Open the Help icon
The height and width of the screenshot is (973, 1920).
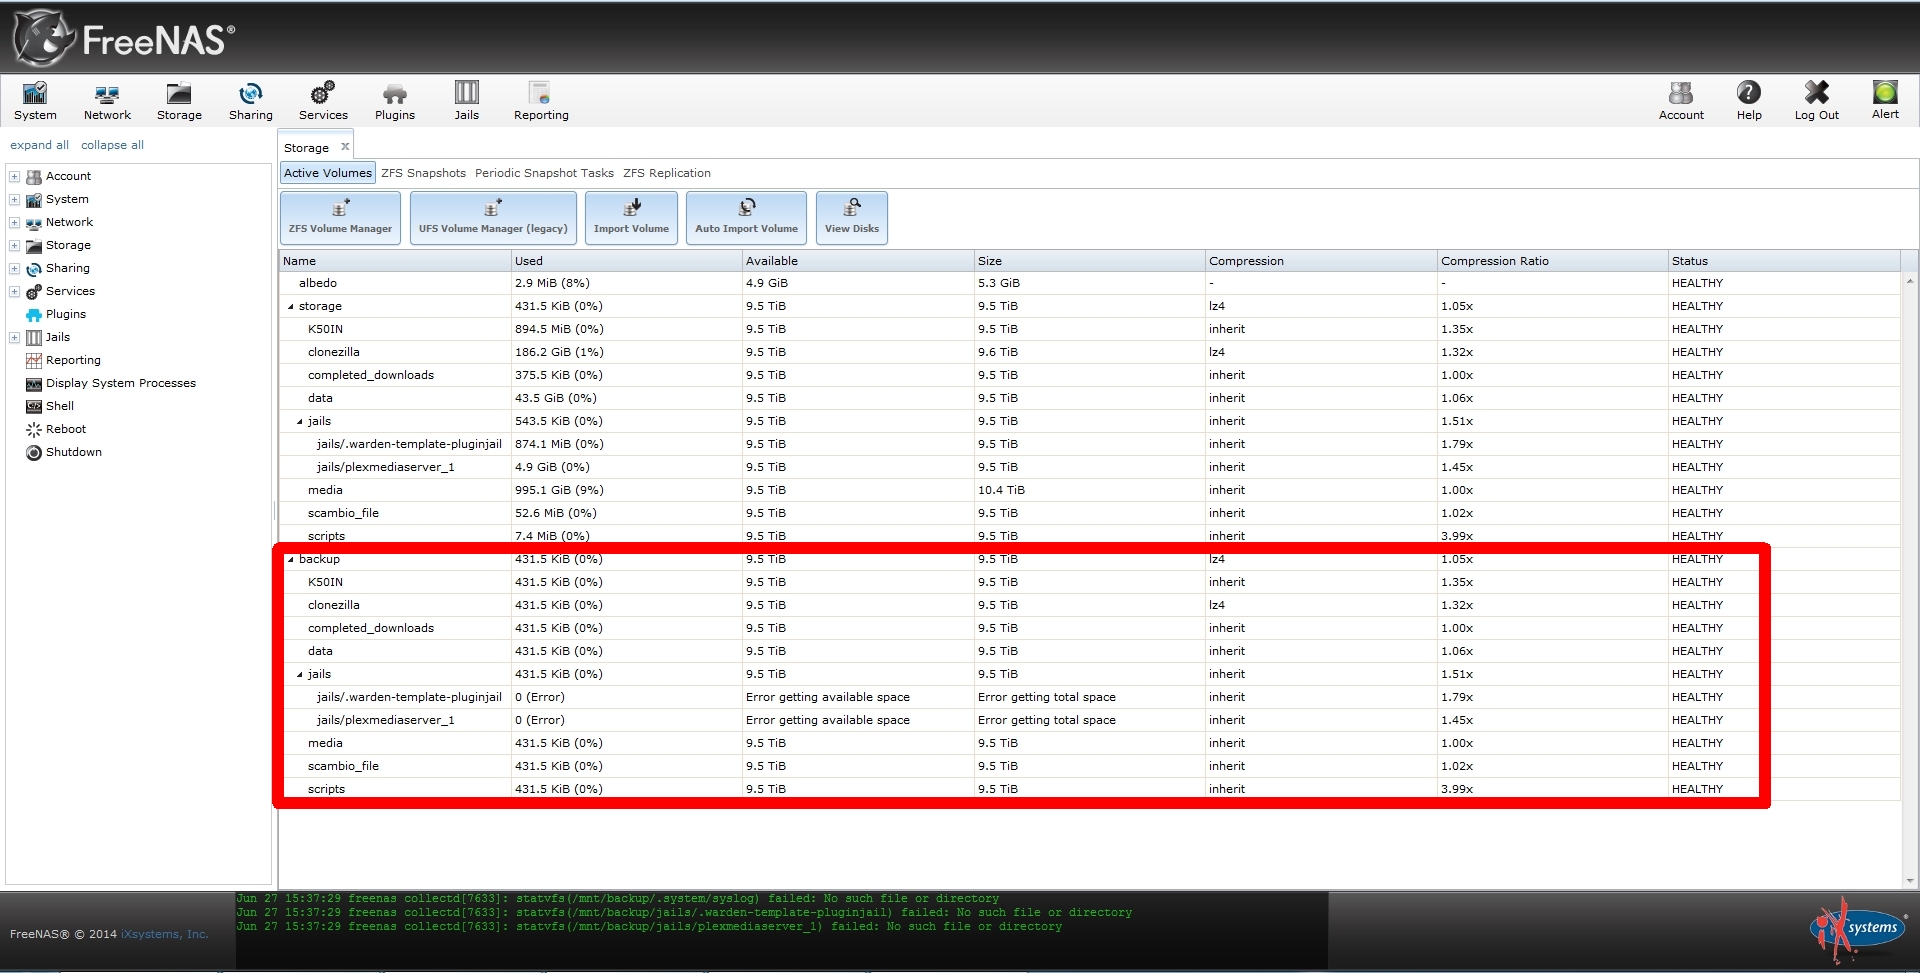click(x=1749, y=101)
